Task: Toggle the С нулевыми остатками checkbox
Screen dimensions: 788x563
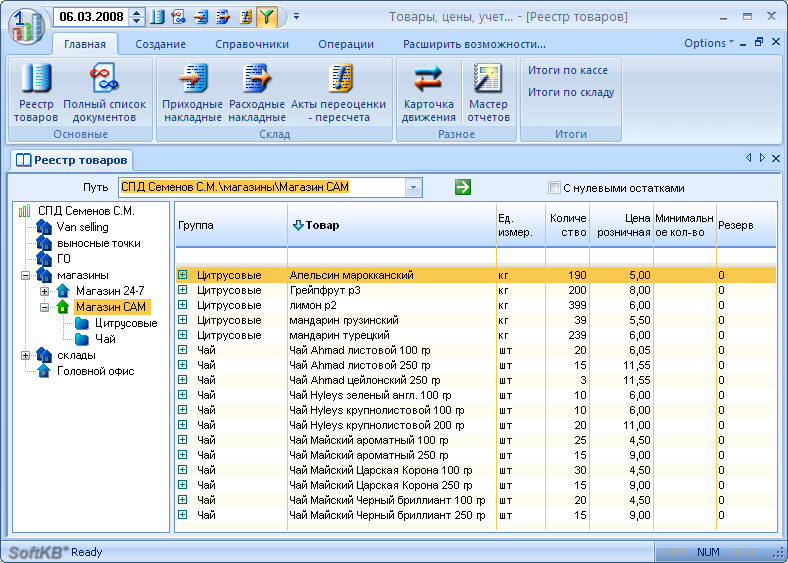Action: coord(554,187)
